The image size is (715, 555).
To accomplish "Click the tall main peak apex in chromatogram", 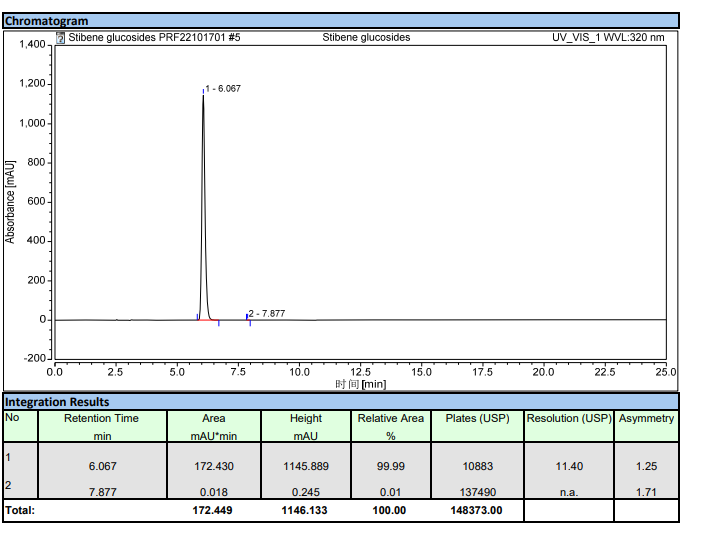I will pos(203,95).
